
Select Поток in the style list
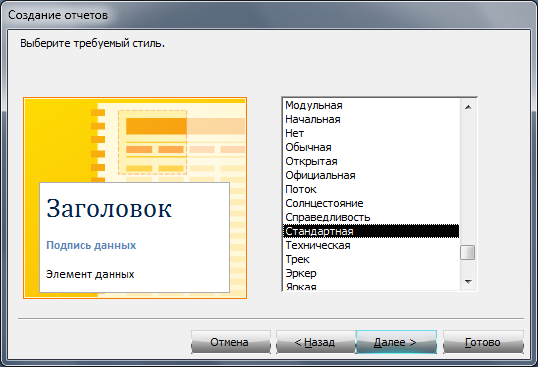tap(371, 189)
